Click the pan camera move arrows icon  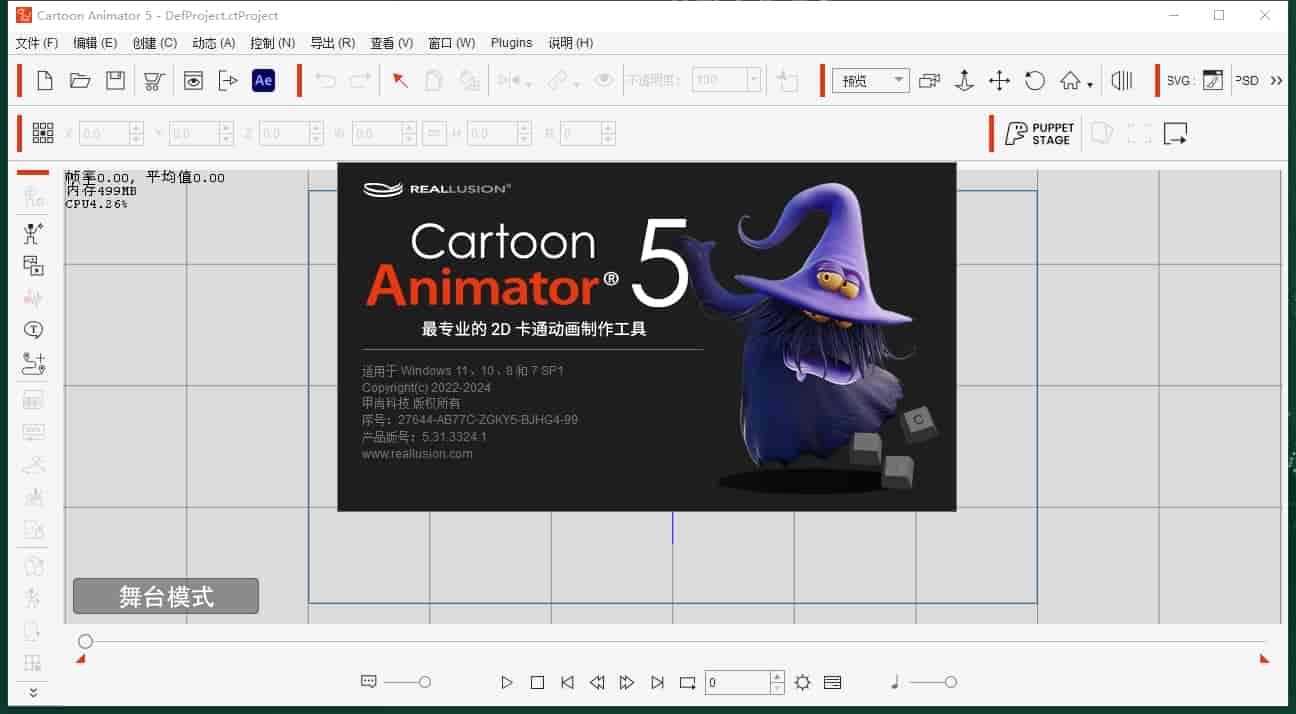[999, 81]
